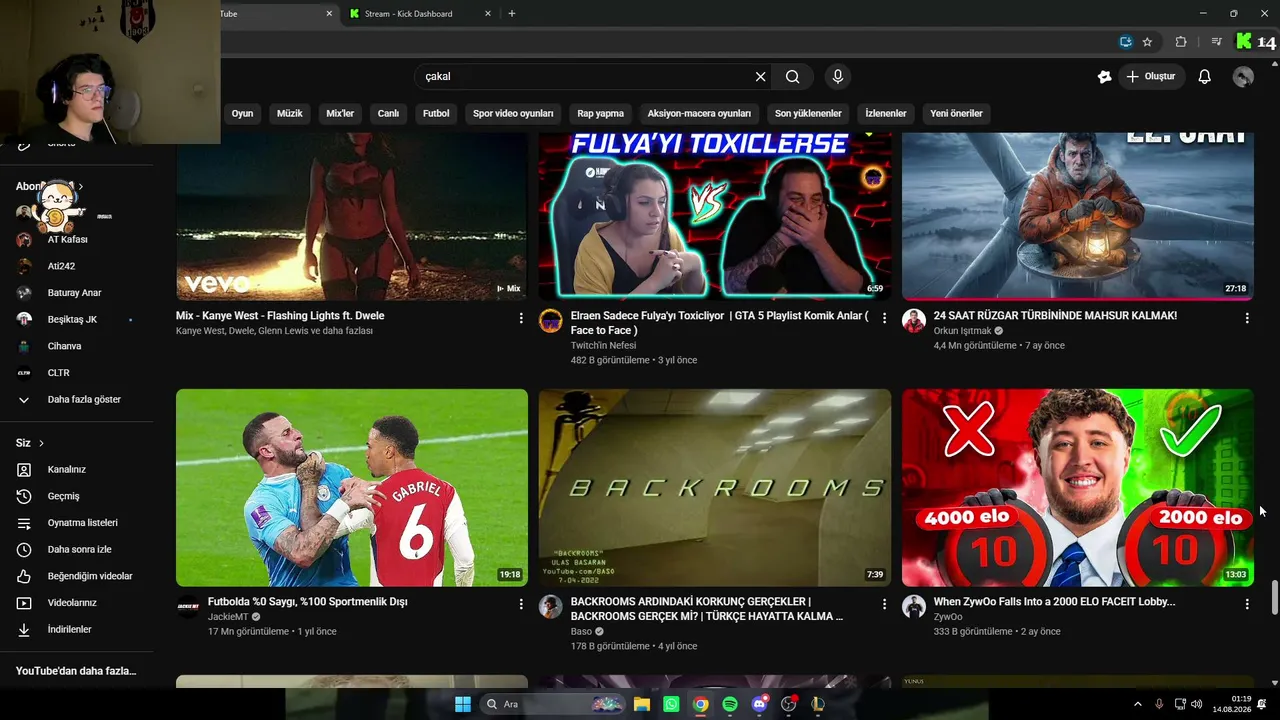Close the Stream - Kick Dashboard tab
The image size is (1280, 720).
coord(488,14)
